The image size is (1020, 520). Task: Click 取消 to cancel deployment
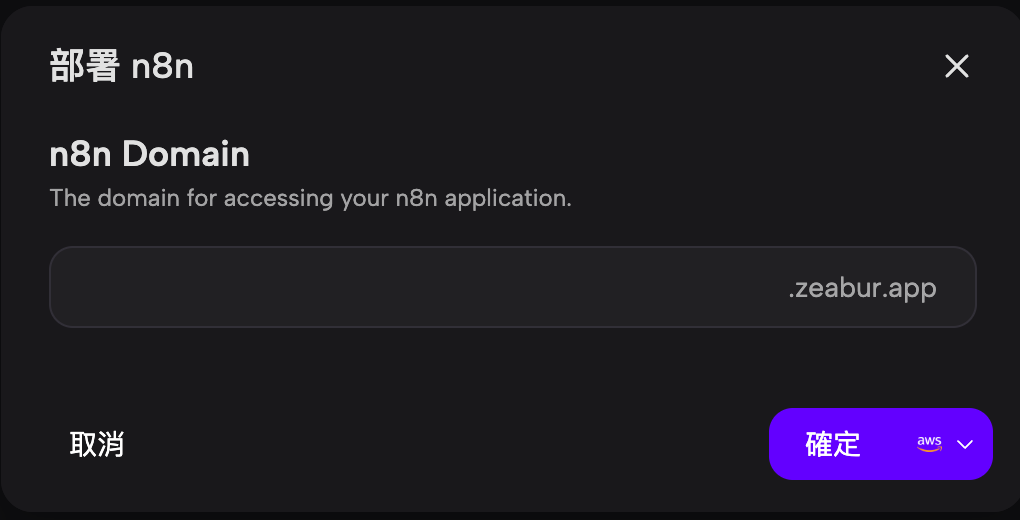[x=97, y=444]
